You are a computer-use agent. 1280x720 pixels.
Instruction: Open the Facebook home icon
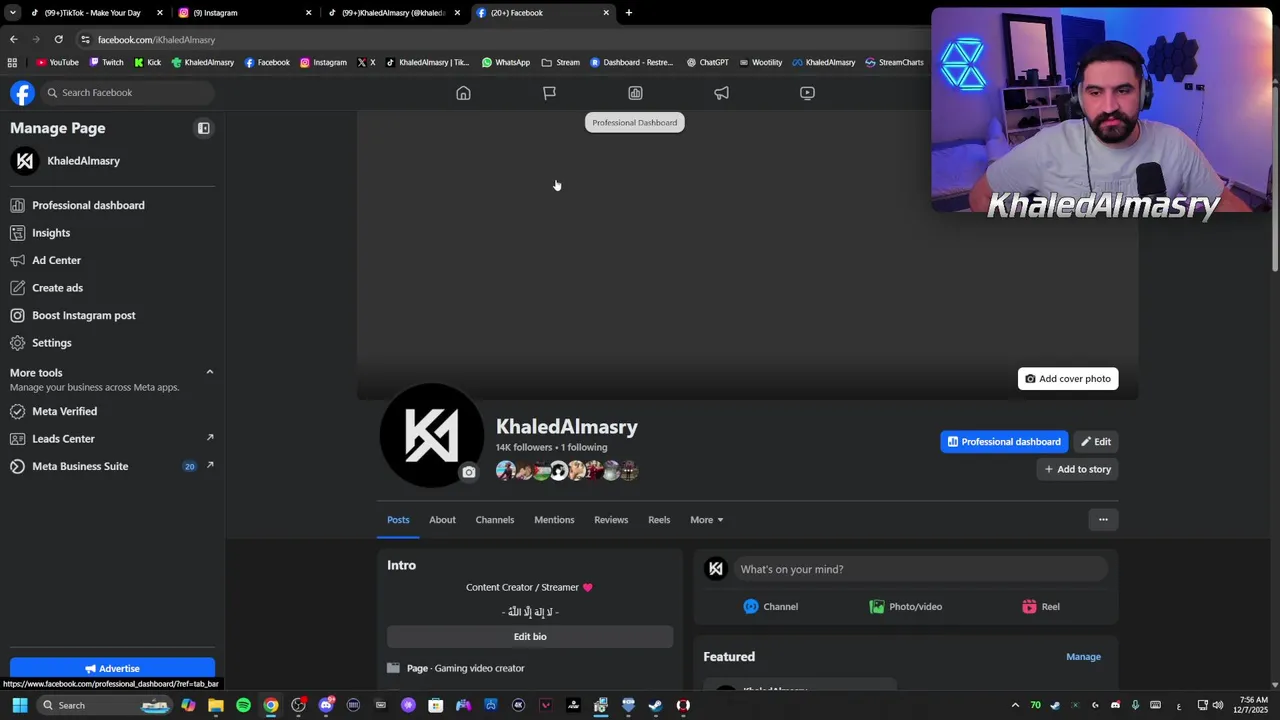[463, 93]
